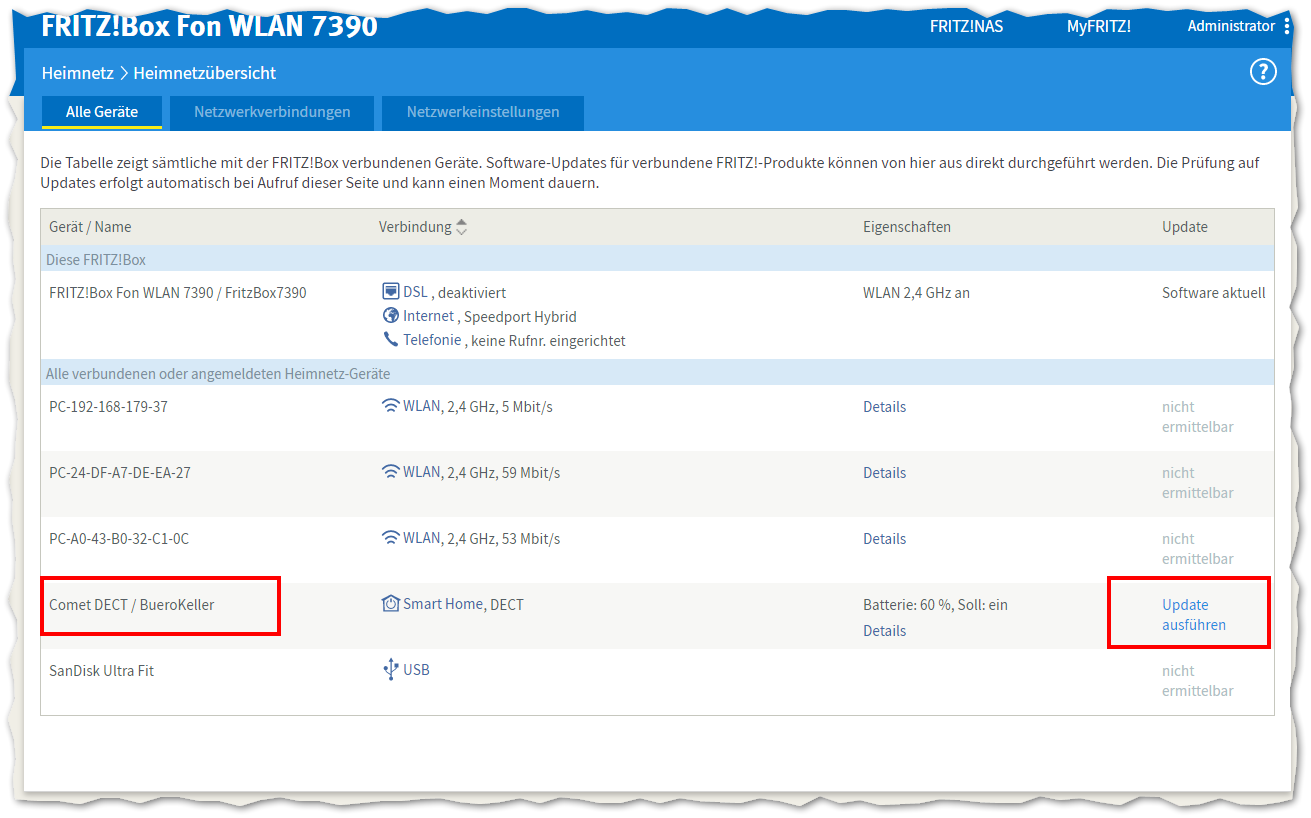Viewport: 1311px width, 818px height.
Task: Click the Smart Home, DECT connection text
Action: tap(463, 604)
